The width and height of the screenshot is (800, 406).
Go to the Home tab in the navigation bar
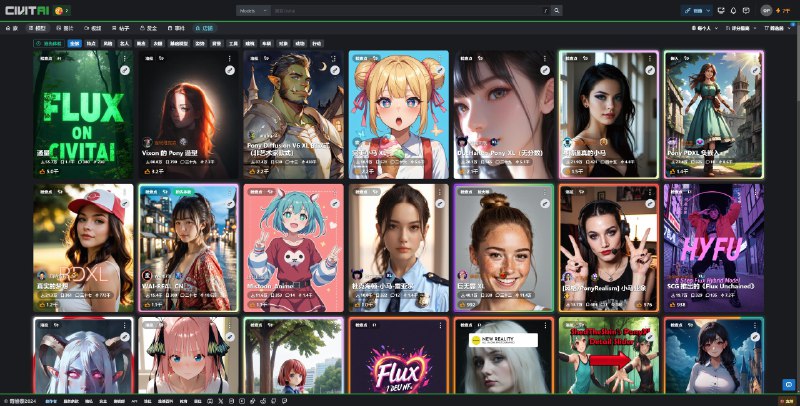coord(11,28)
